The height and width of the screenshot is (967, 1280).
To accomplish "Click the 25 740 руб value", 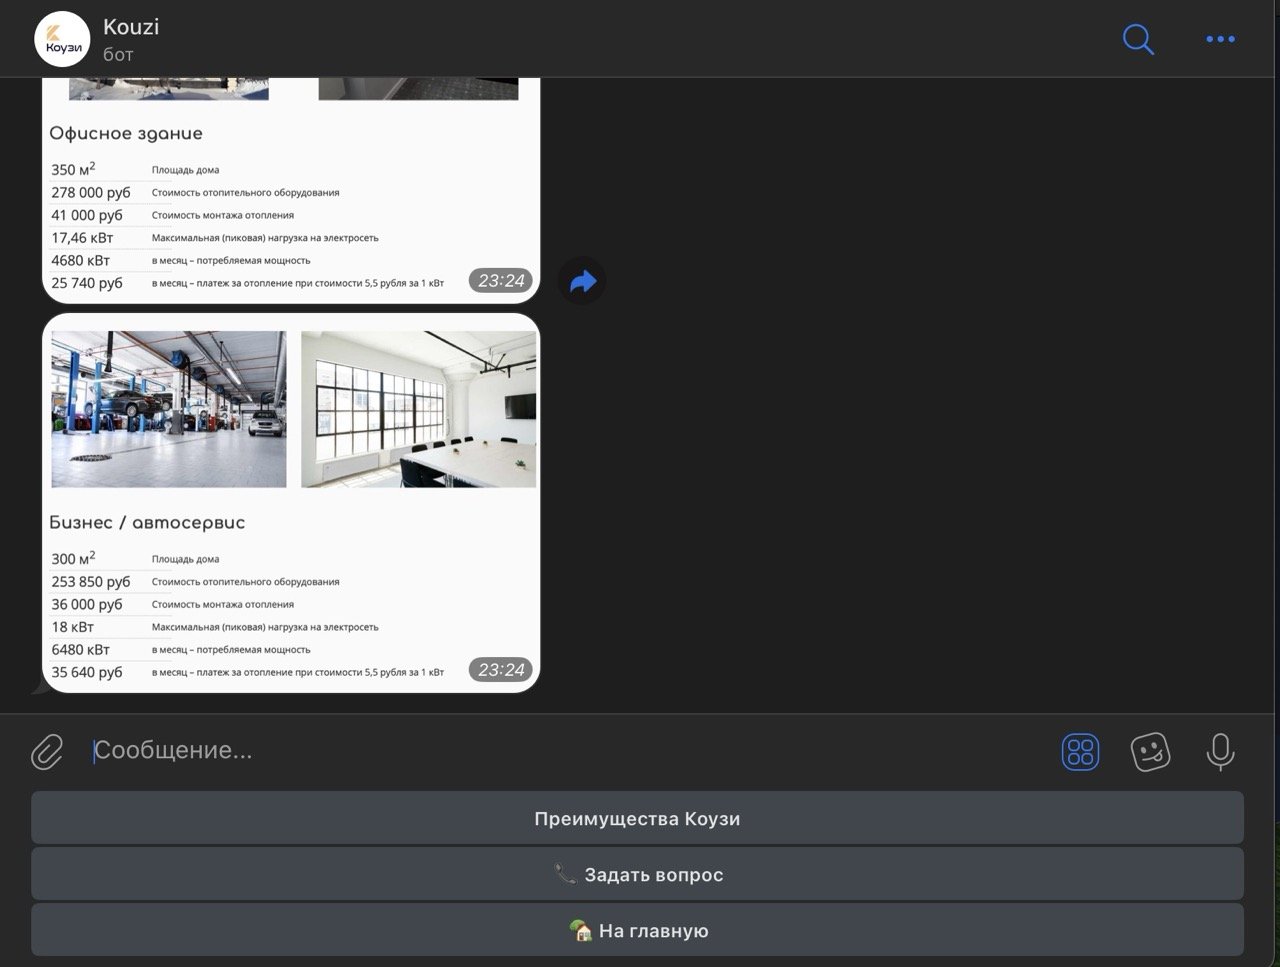I will click(87, 283).
